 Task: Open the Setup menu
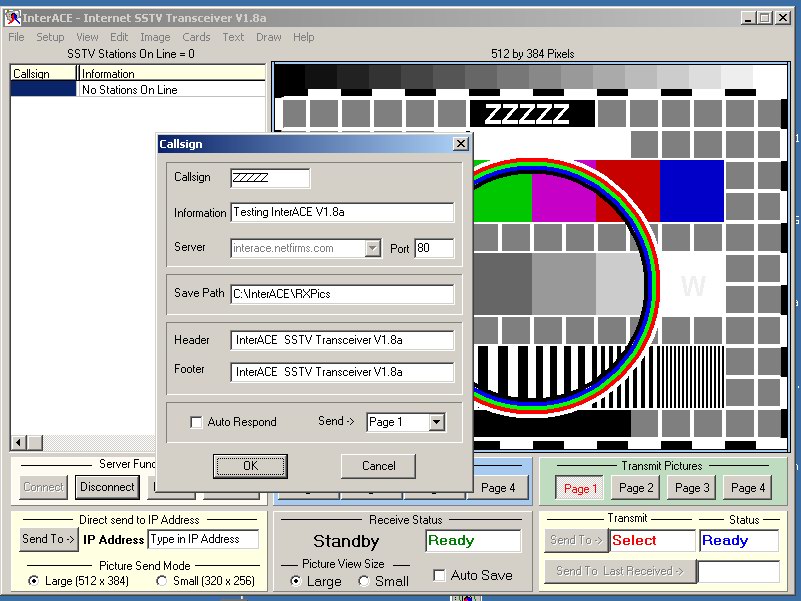tap(50, 37)
